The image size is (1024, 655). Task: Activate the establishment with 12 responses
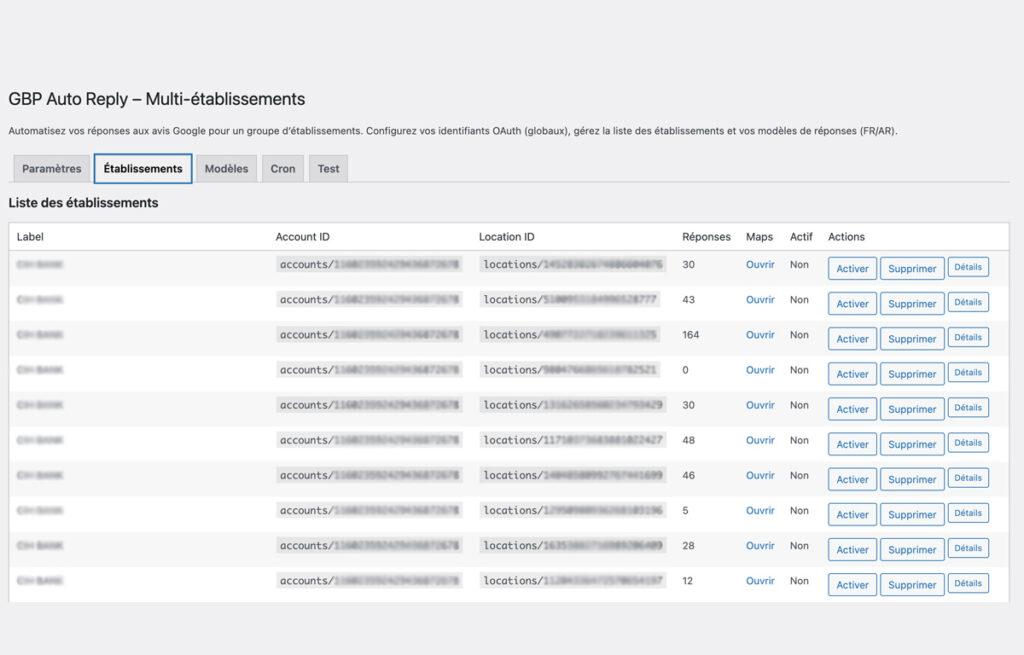tap(852, 585)
